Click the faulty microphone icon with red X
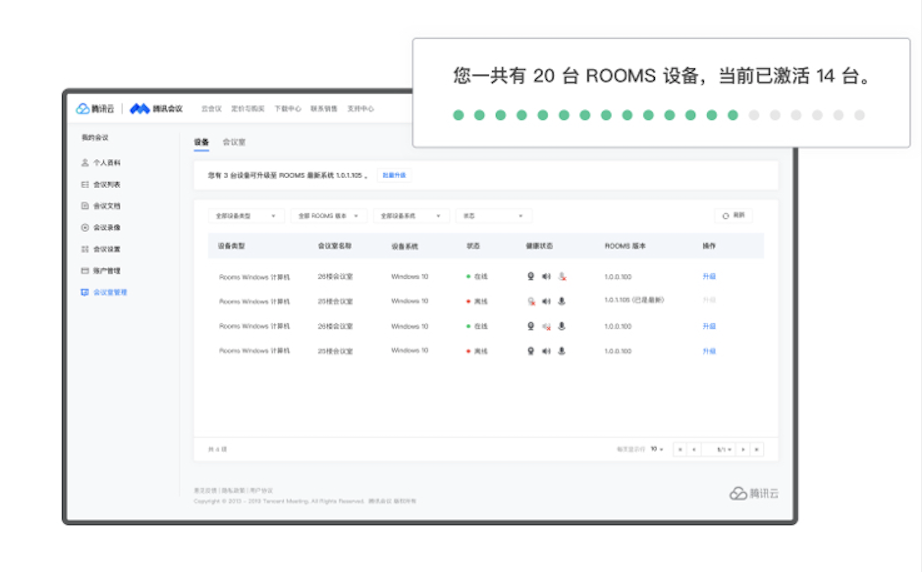 562,276
